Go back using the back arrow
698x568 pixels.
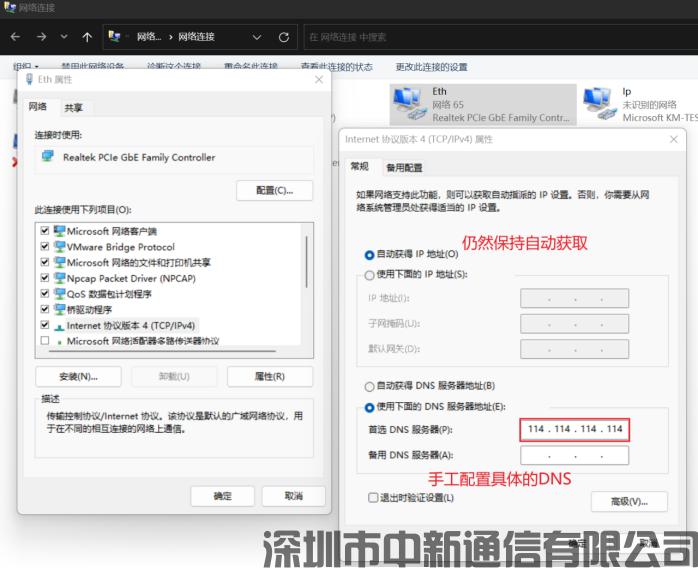click(15, 37)
